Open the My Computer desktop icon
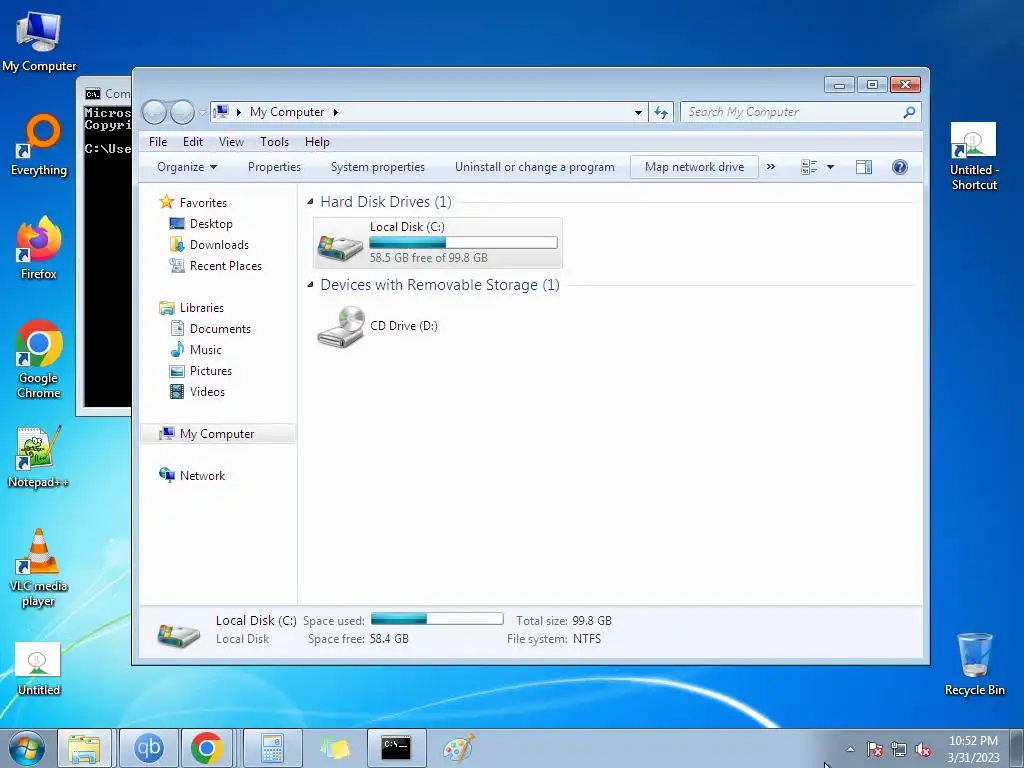 click(39, 40)
